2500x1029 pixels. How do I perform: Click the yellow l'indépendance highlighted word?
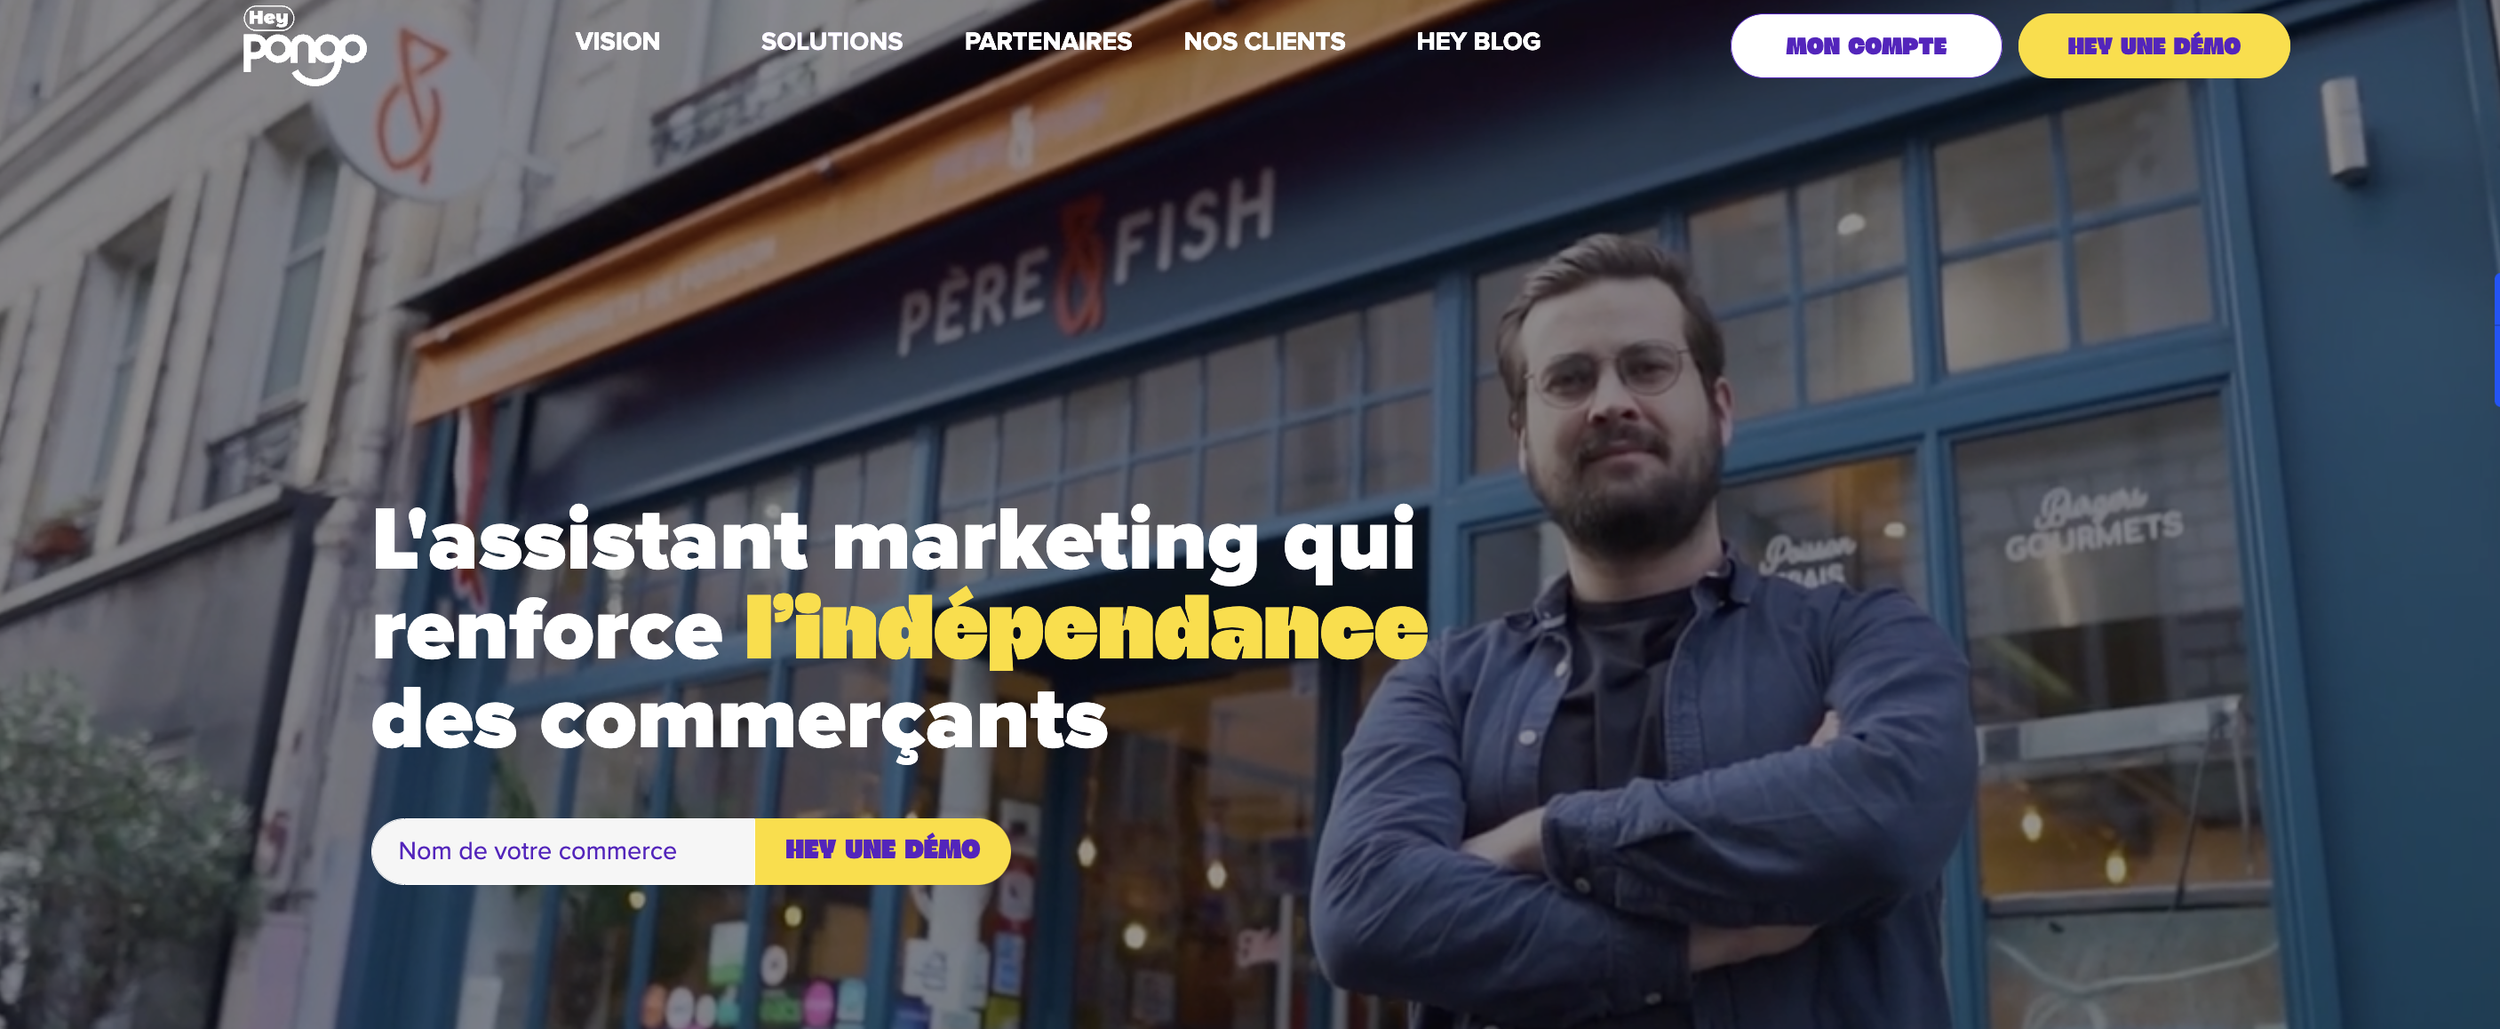pos(1086,628)
